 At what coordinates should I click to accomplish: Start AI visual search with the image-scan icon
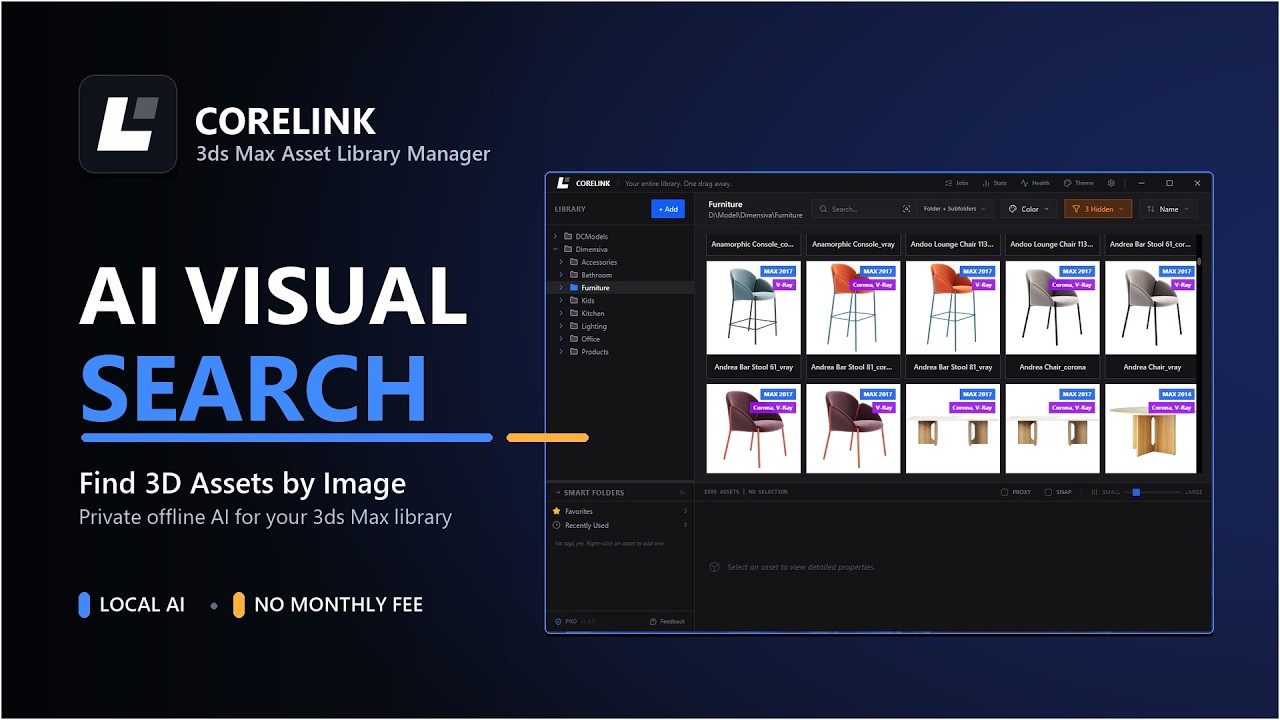[x=906, y=209]
